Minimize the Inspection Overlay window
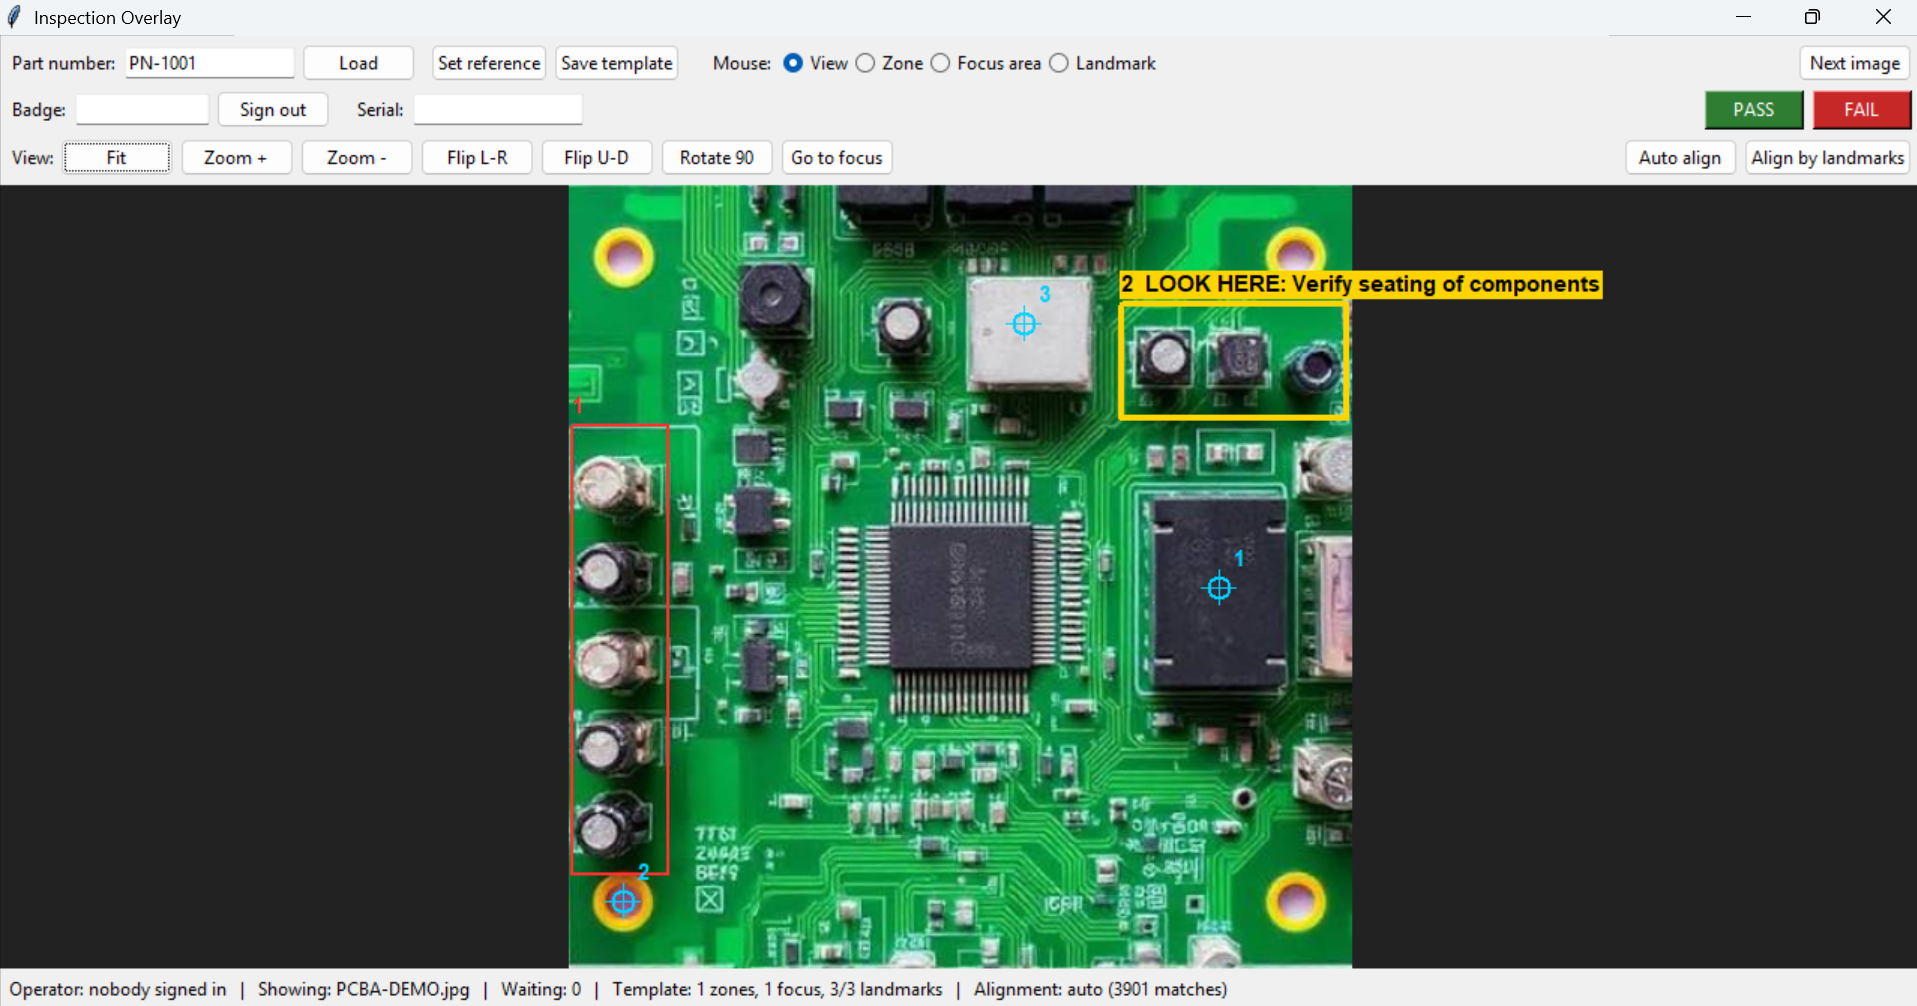 (x=1743, y=17)
